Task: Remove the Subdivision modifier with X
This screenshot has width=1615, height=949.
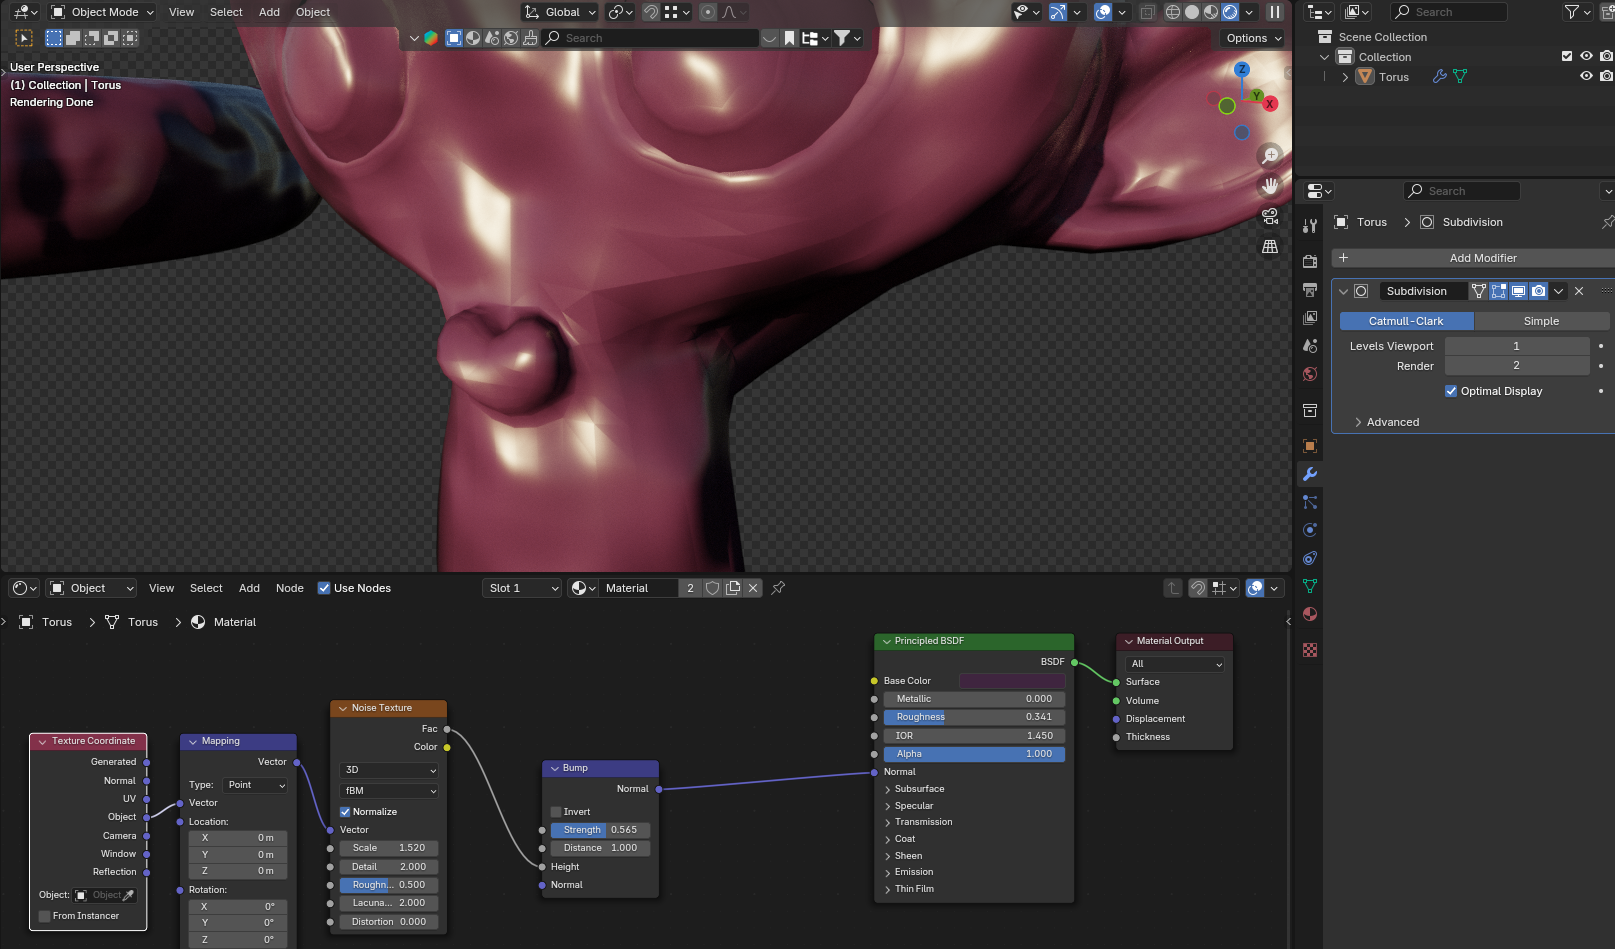Action: click(1579, 291)
